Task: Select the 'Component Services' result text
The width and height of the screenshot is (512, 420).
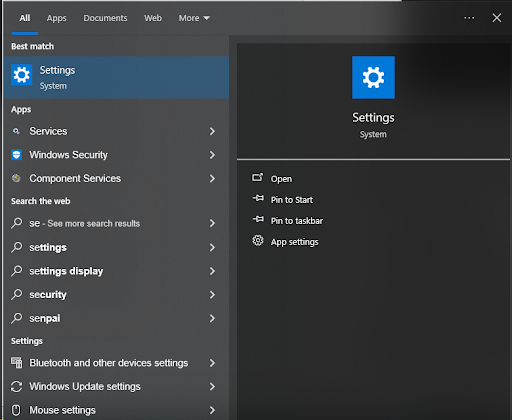Action: pos(75,179)
